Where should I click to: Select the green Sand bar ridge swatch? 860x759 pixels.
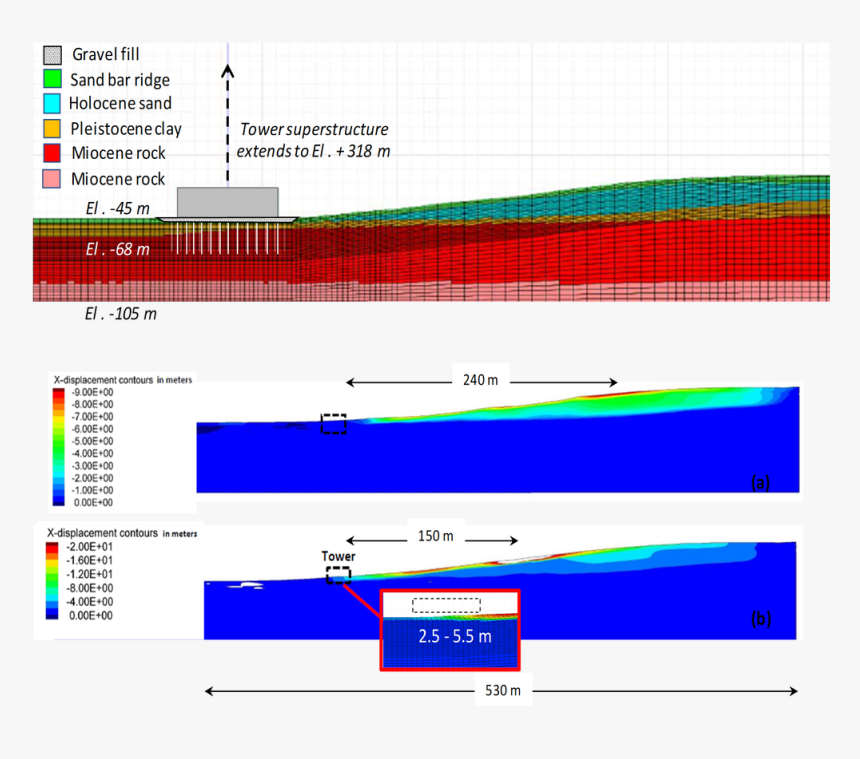tap(53, 79)
